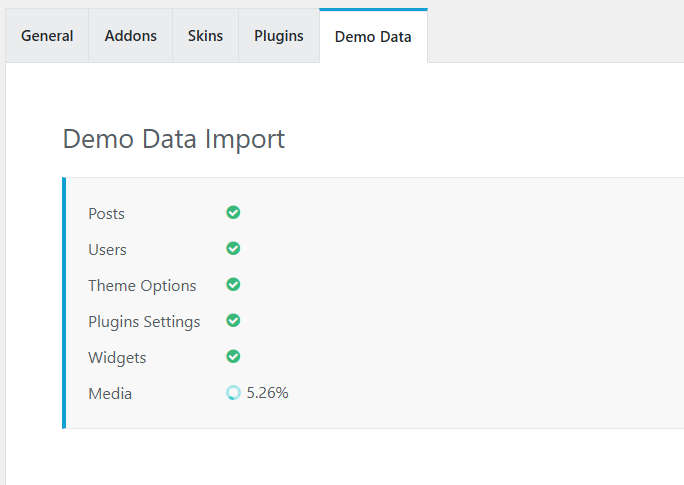Screen dimensions: 684x485
Task: Click the green checkmark next to Users
Action: point(233,248)
